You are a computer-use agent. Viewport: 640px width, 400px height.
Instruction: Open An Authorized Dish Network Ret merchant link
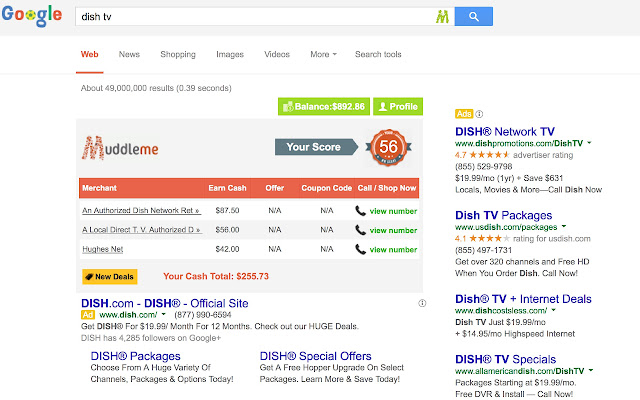pos(141,211)
